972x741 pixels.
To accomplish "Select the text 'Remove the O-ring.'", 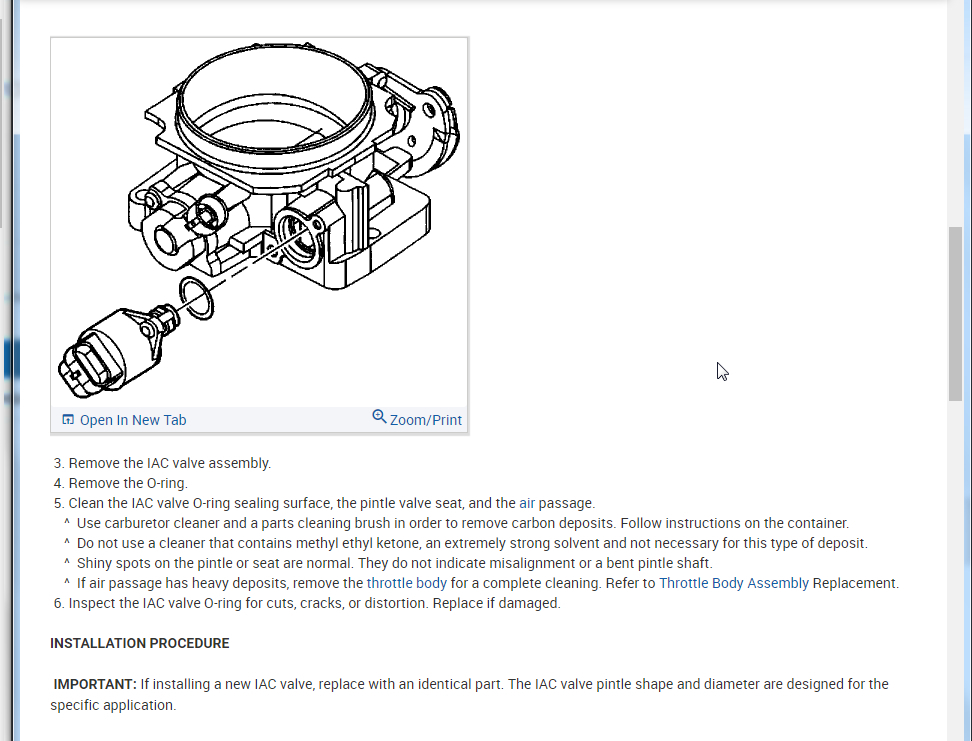I will (128, 483).
